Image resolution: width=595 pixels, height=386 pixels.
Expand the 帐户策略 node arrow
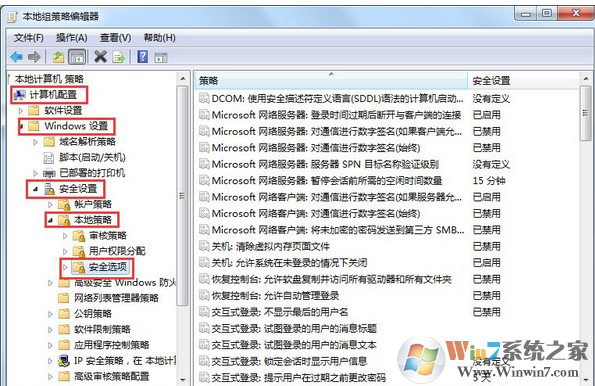tap(50, 205)
